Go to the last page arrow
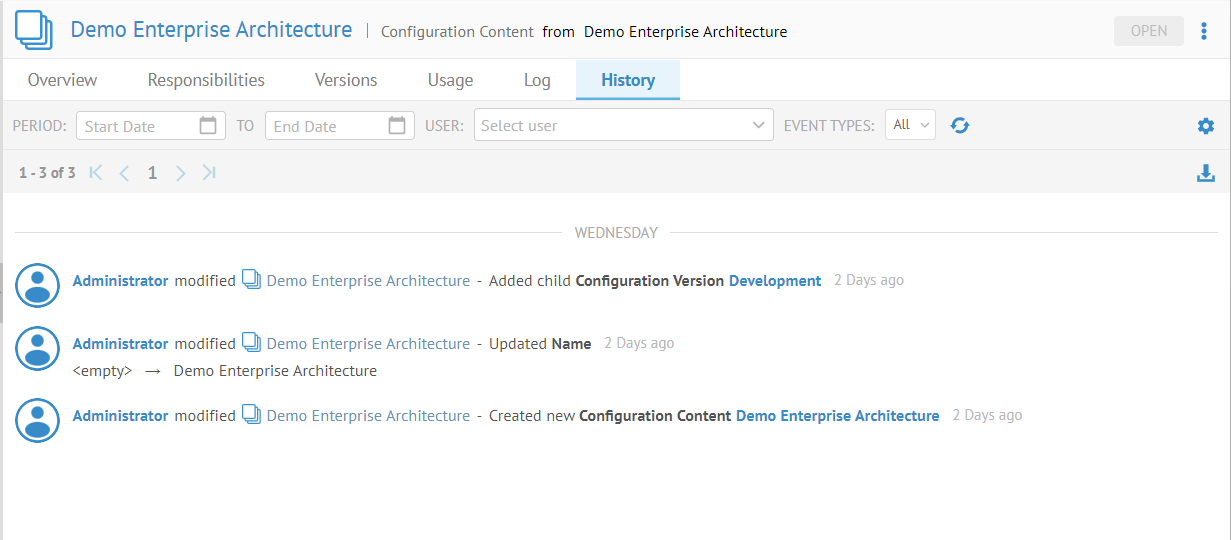 click(209, 173)
